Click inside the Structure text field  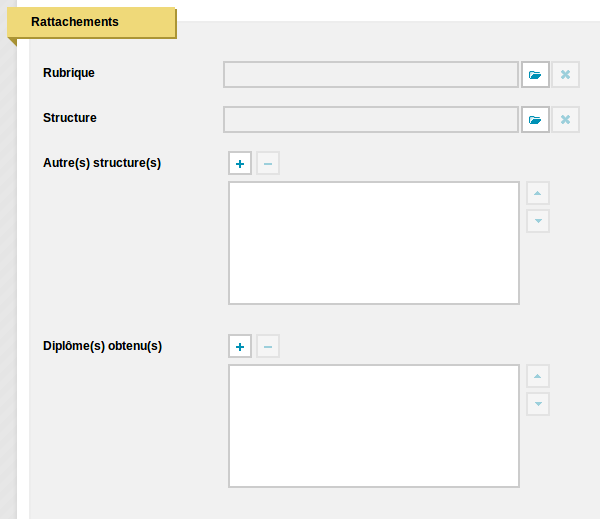pos(371,120)
